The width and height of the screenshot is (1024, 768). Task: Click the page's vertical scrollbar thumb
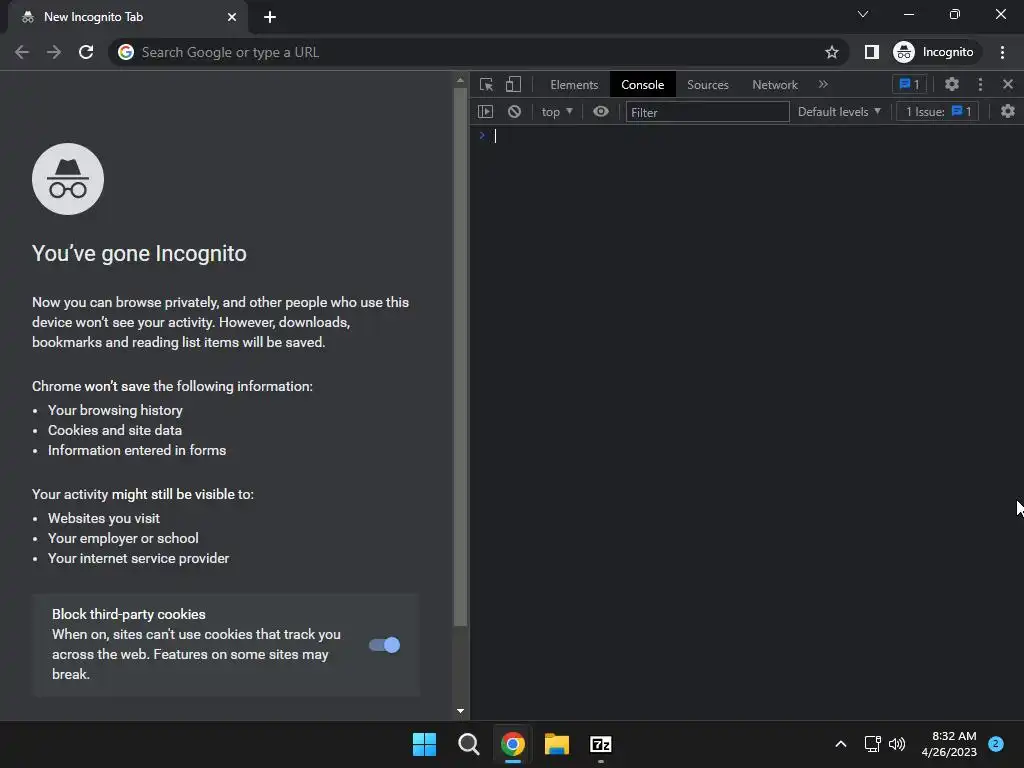(x=460, y=356)
